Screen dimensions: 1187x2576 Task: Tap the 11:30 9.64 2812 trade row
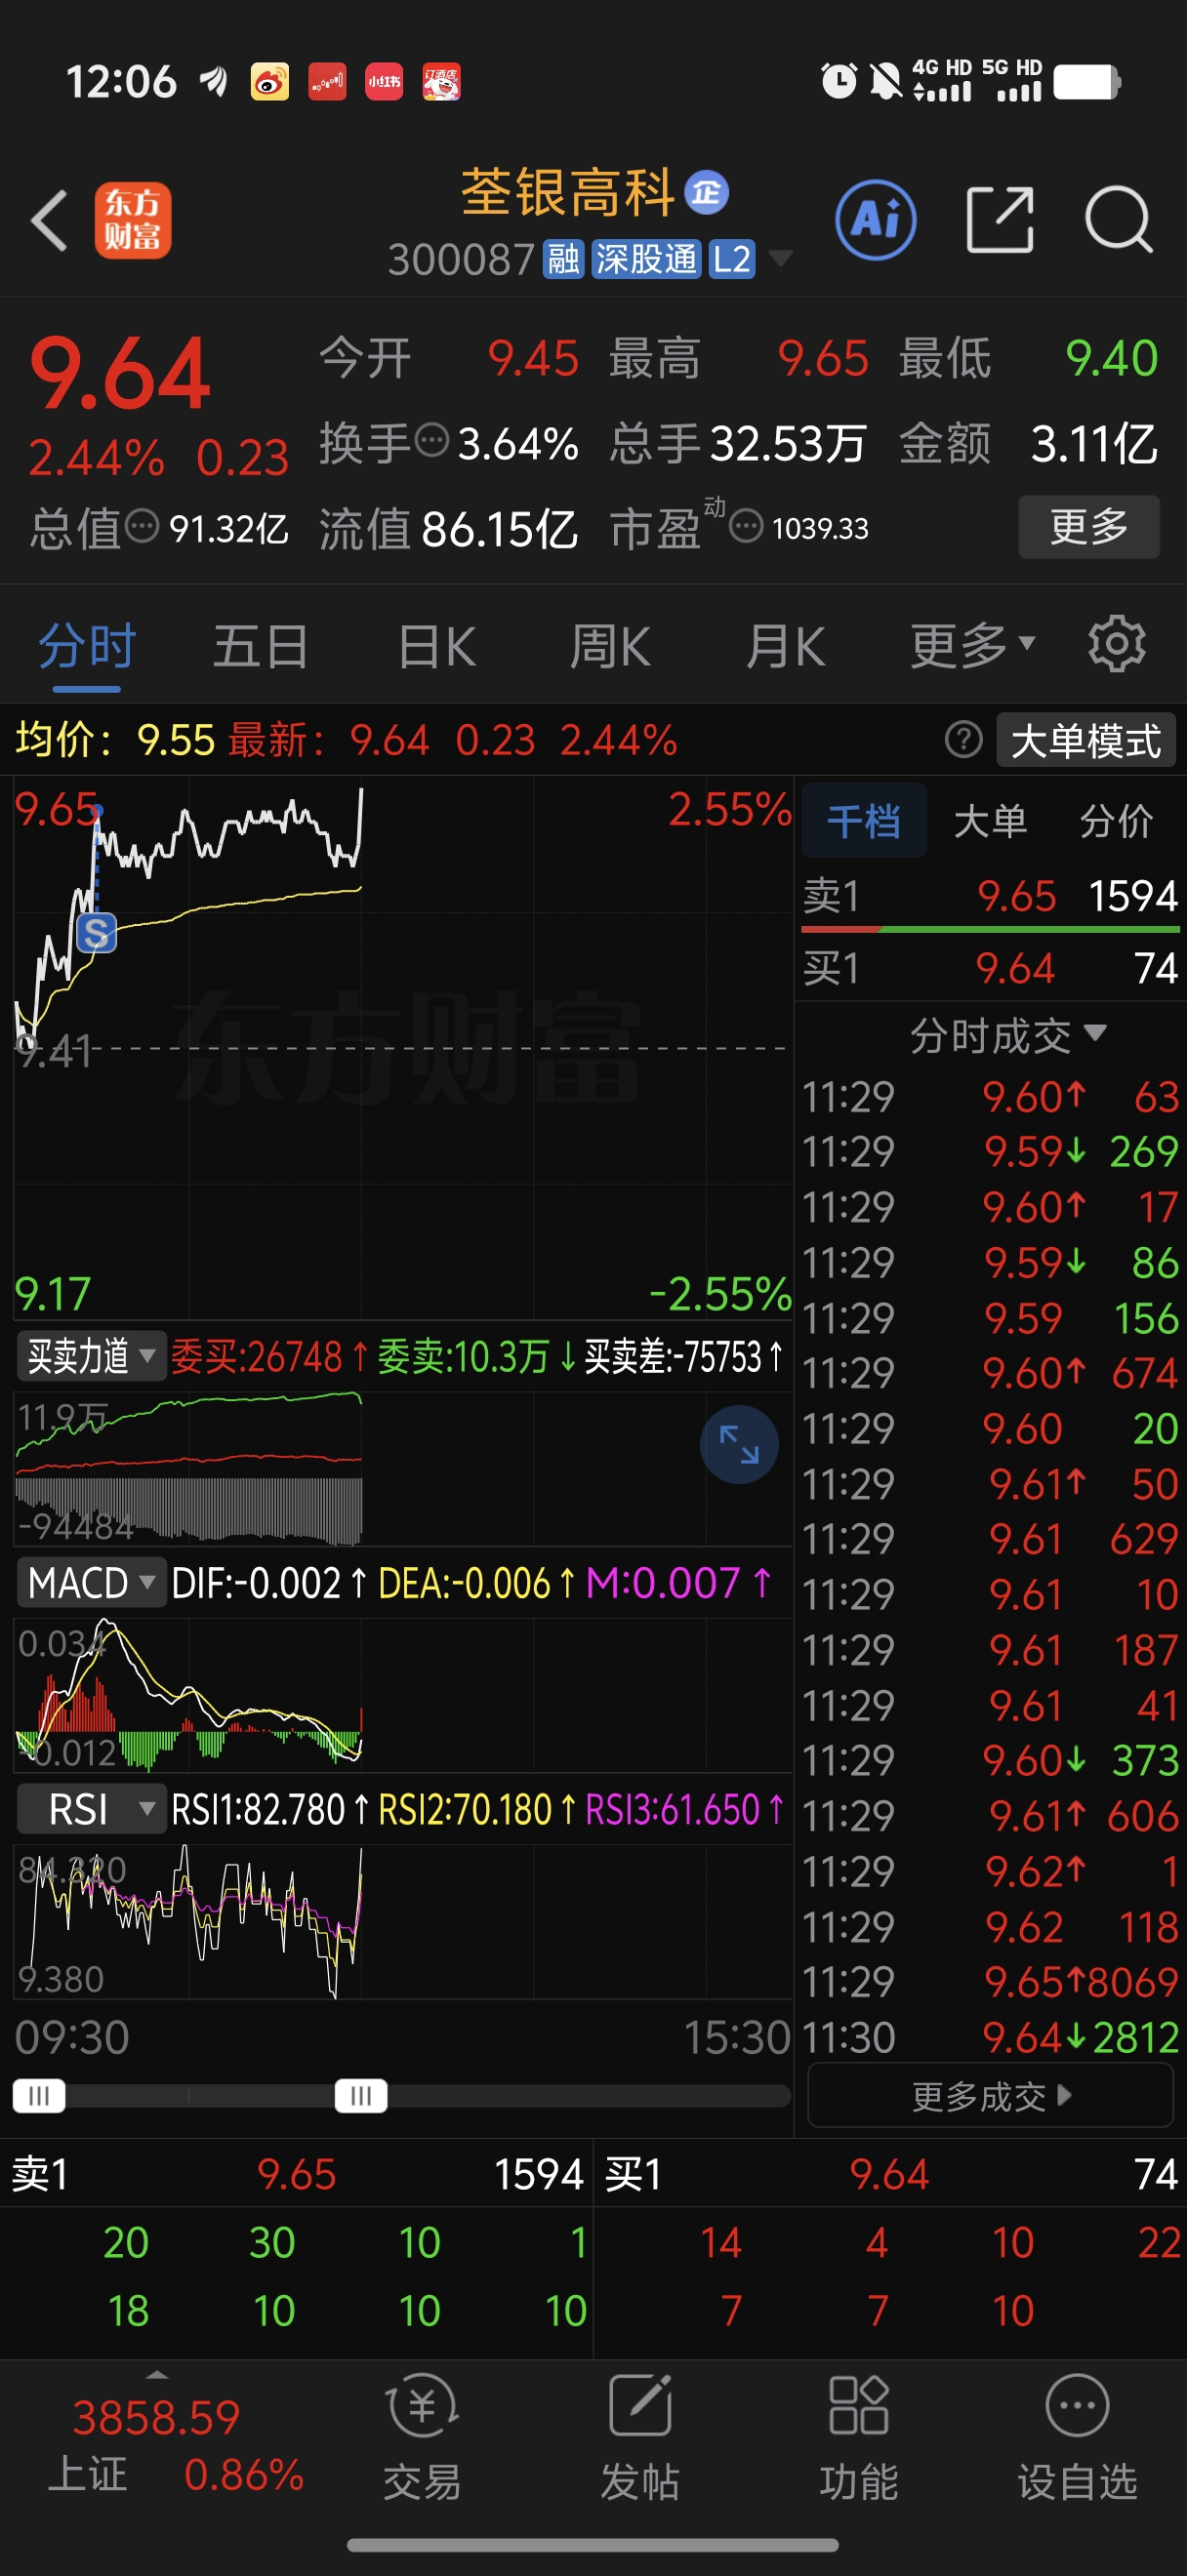point(990,2037)
